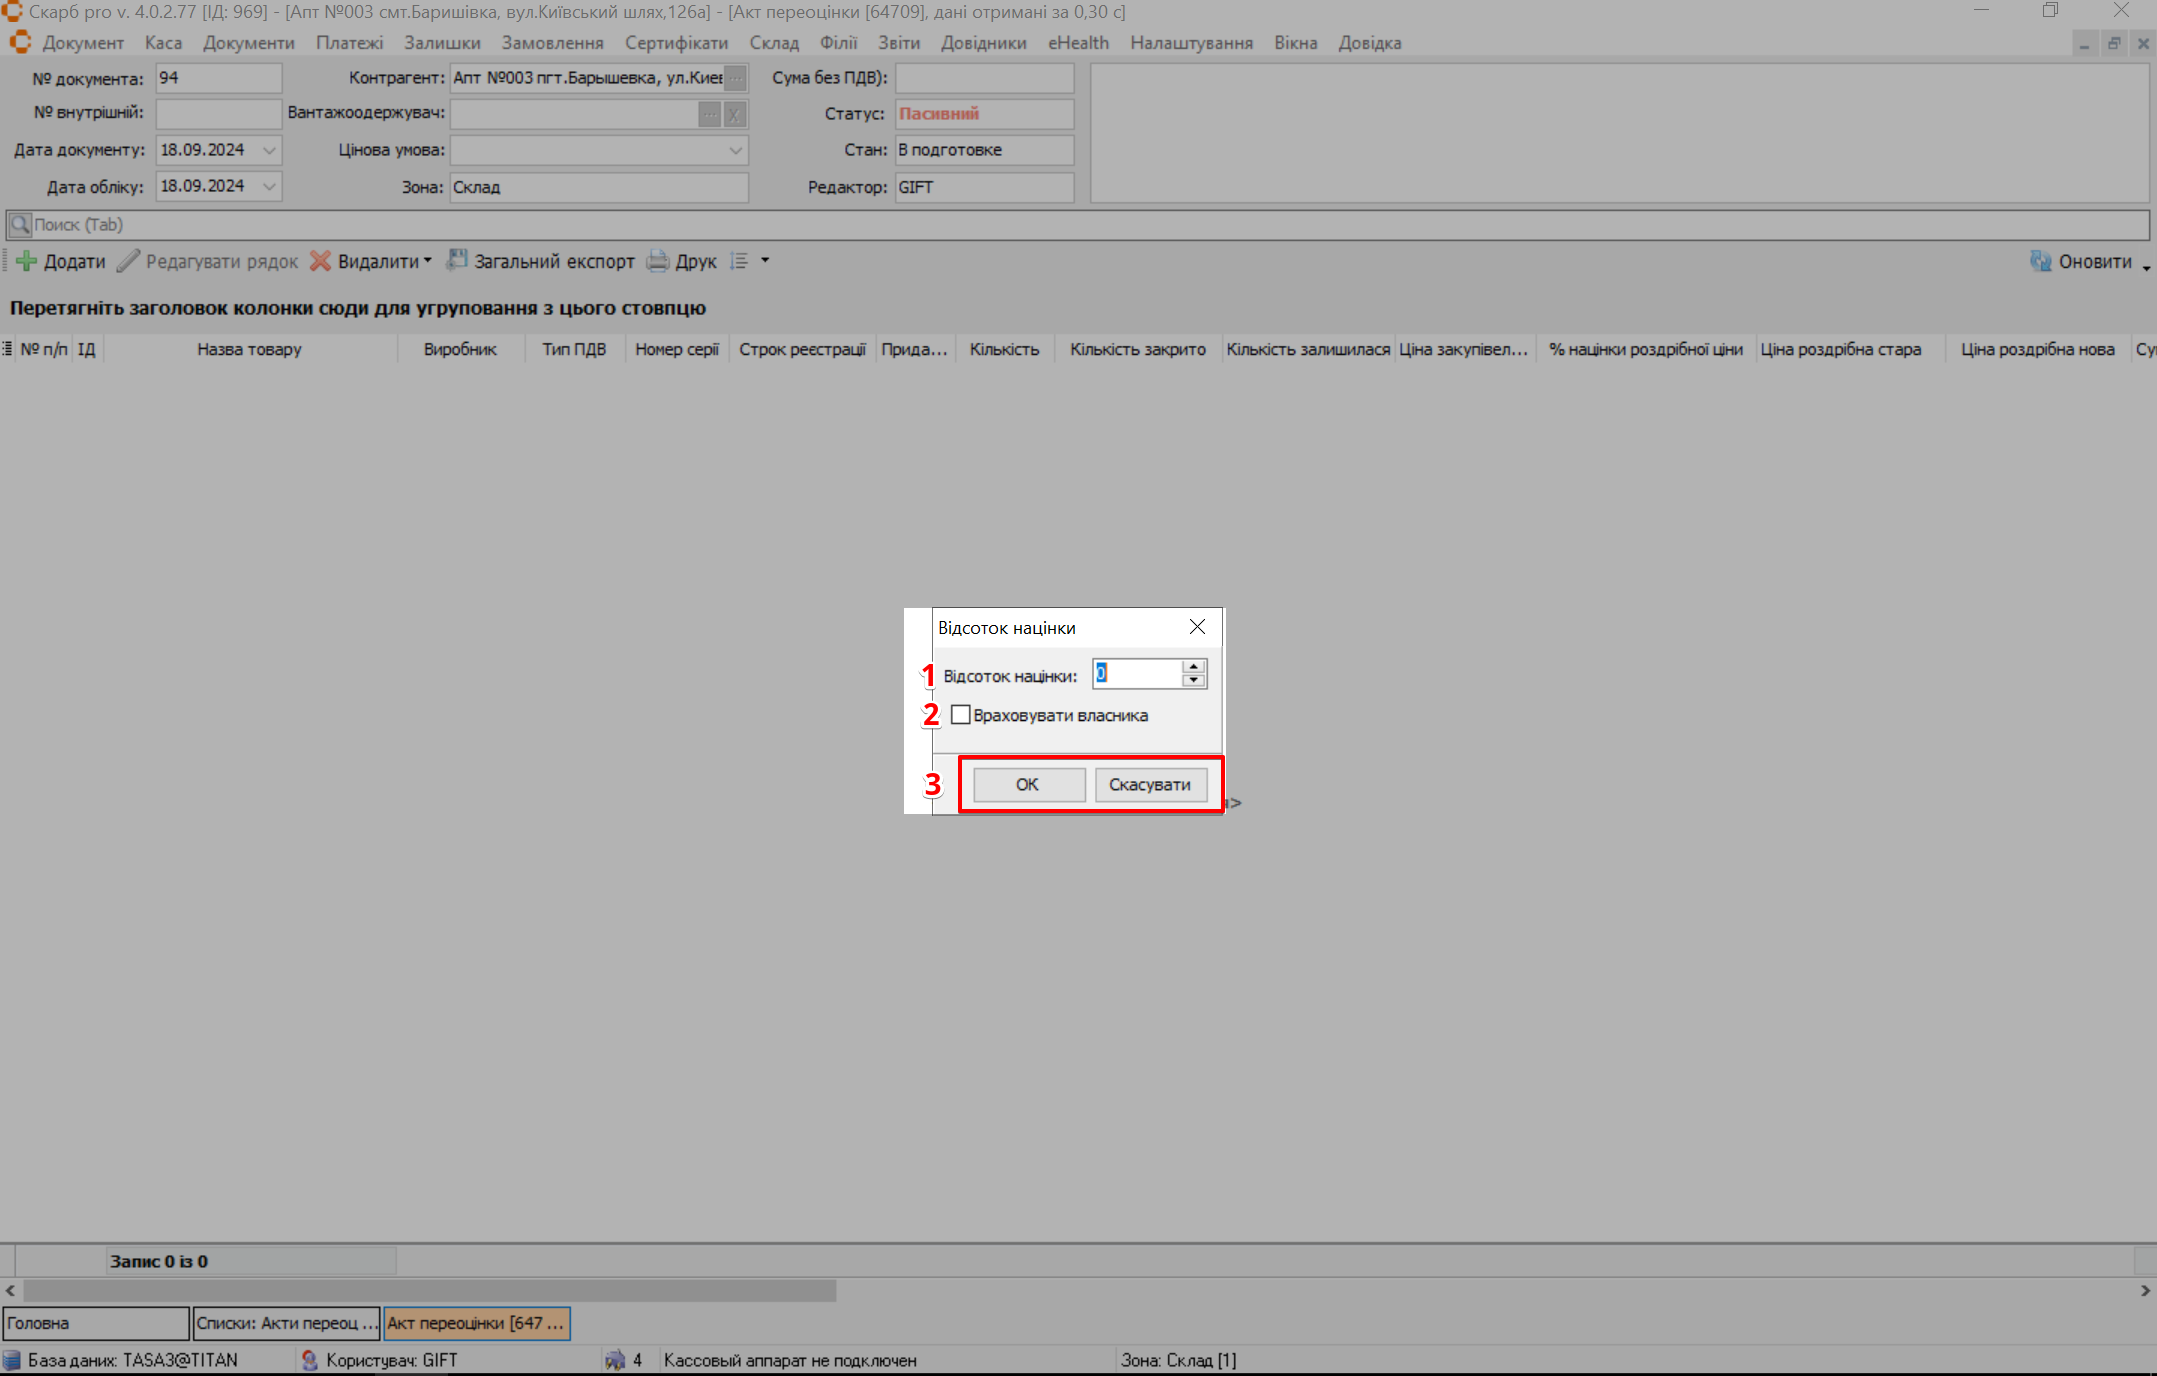
Task: Click the list view options icon
Action: click(739, 261)
